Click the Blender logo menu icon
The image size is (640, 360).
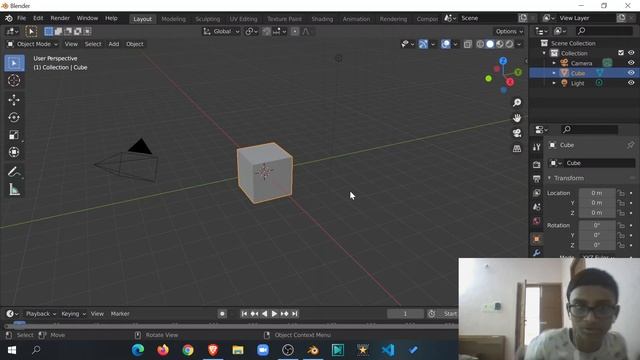pyautogui.click(x=9, y=18)
